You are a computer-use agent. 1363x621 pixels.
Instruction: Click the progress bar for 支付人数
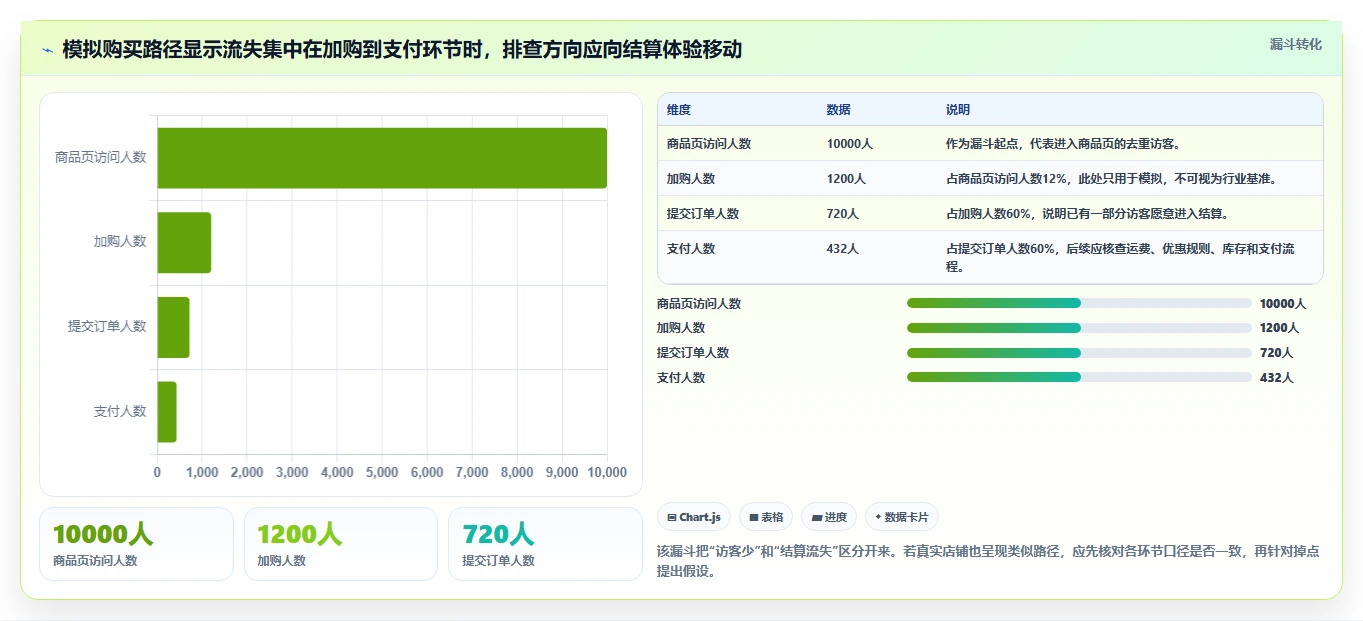coord(1079,377)
